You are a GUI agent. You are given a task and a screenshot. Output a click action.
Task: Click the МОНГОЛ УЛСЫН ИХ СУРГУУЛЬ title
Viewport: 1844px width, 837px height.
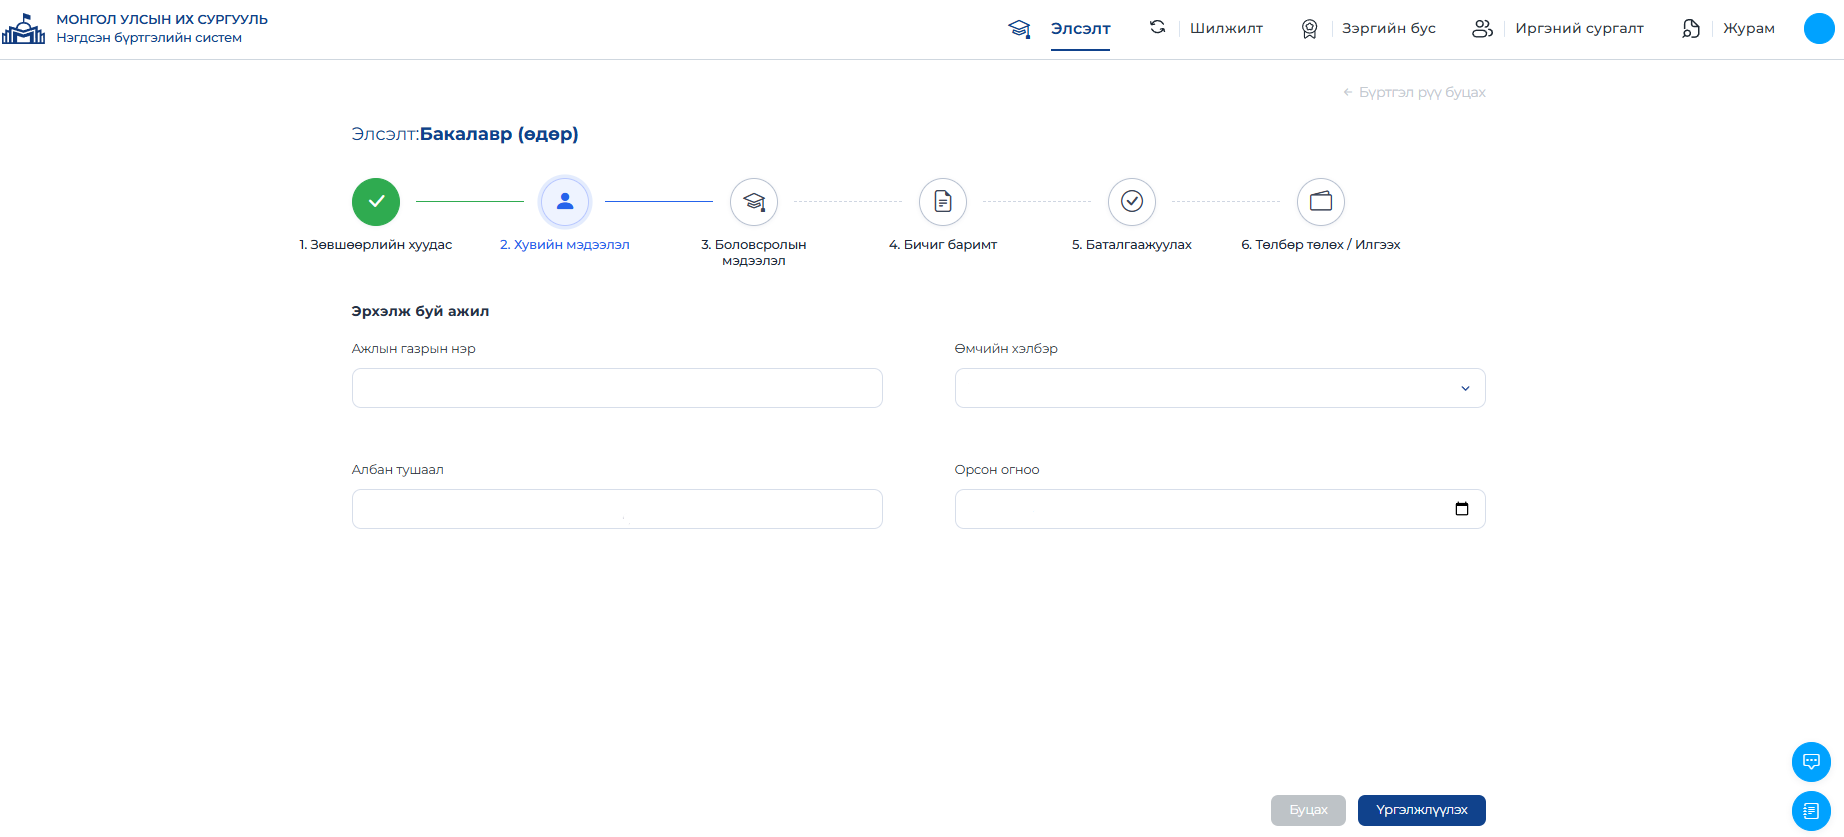click(x=162, y=19)
